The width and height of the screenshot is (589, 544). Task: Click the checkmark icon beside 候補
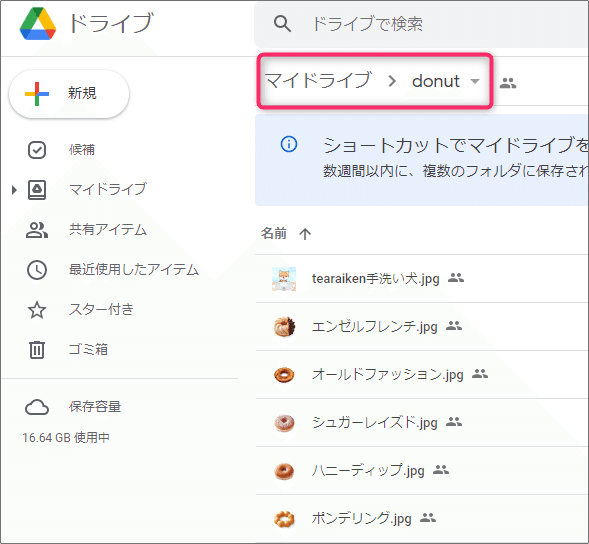(x=37, y=150)
